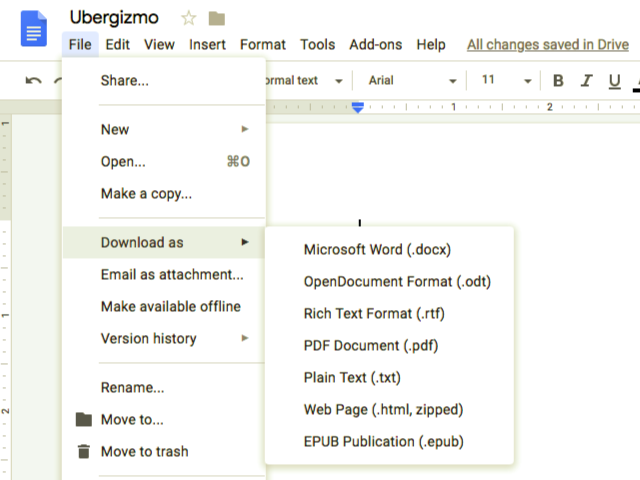
Task: Click the blue indent marker on ruler
Action: tap(358, 107)
